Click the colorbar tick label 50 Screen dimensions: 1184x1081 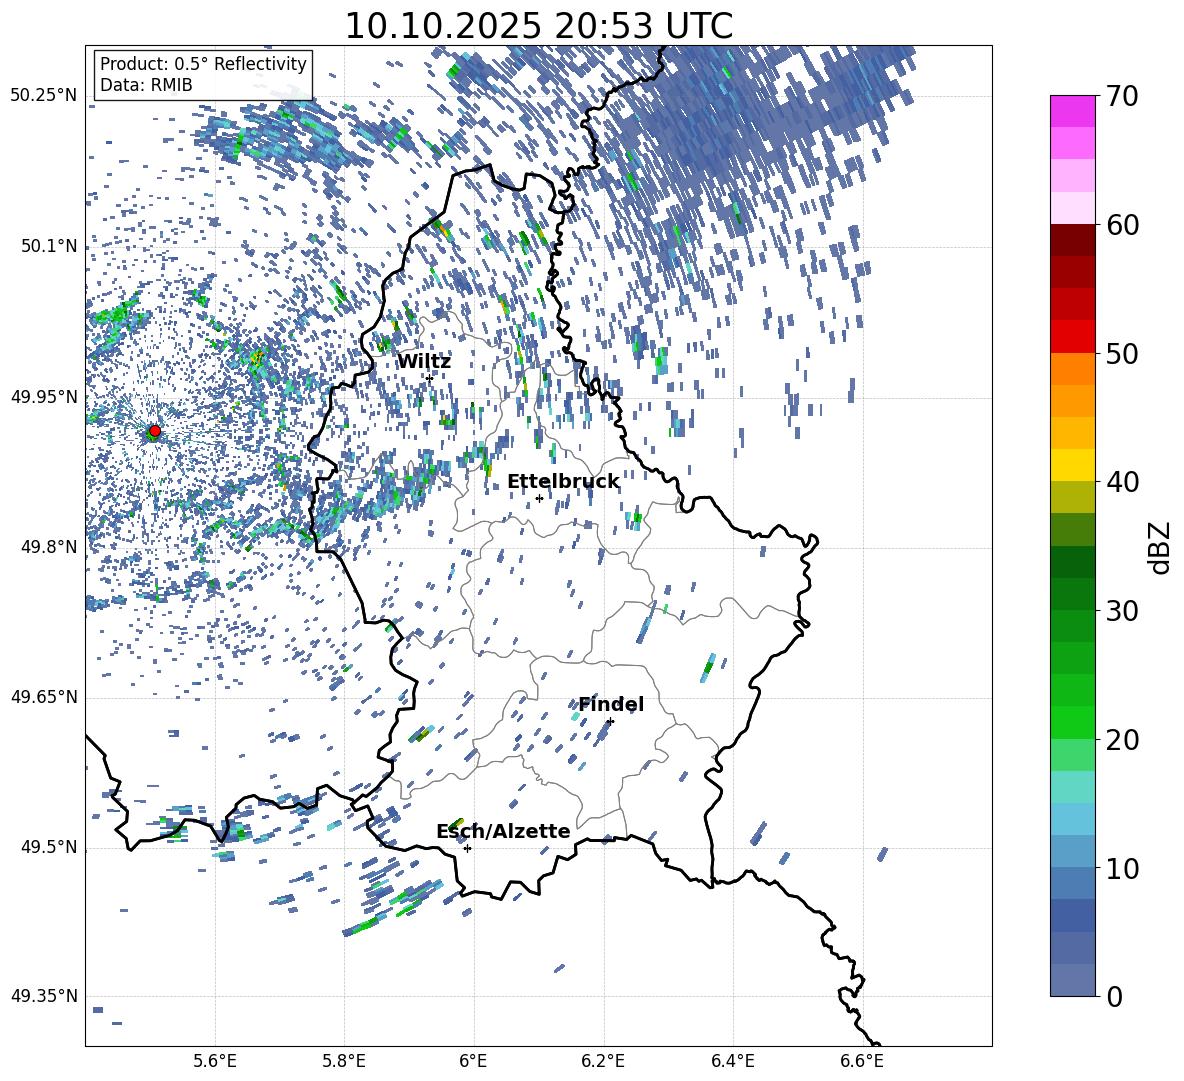pyautogui.click(x=1122, y=354)
